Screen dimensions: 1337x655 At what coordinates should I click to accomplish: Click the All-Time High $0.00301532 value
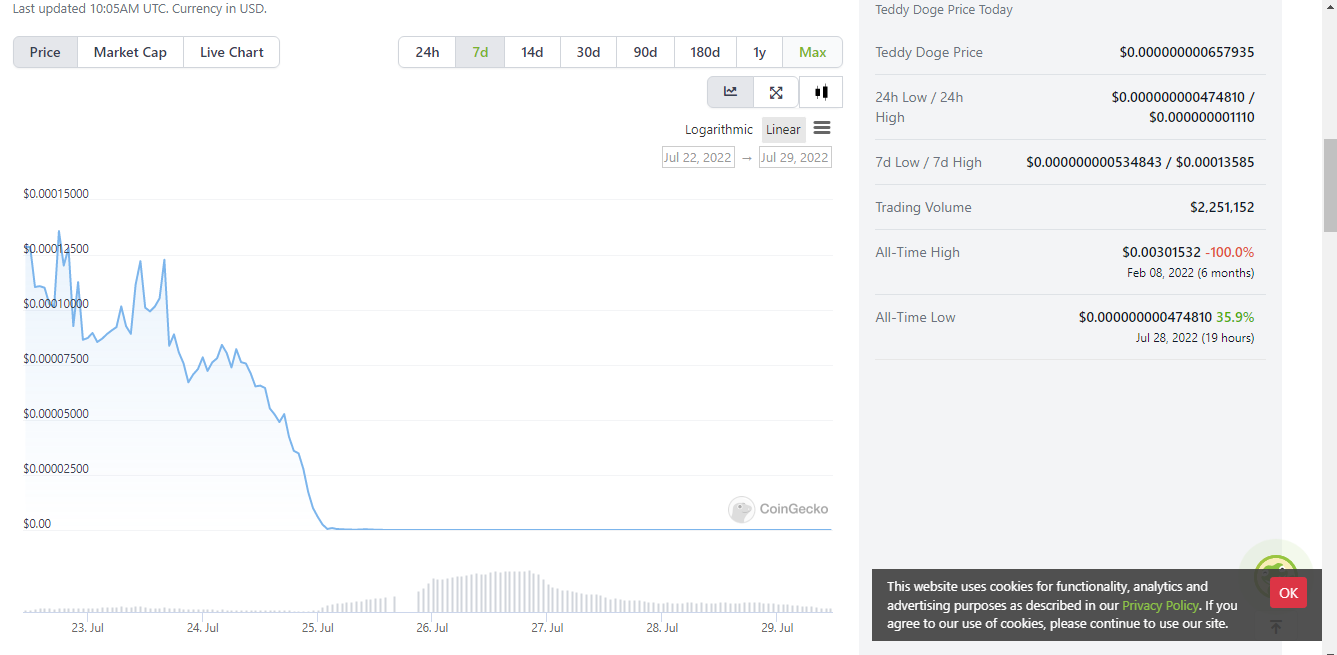(1161, 252)
